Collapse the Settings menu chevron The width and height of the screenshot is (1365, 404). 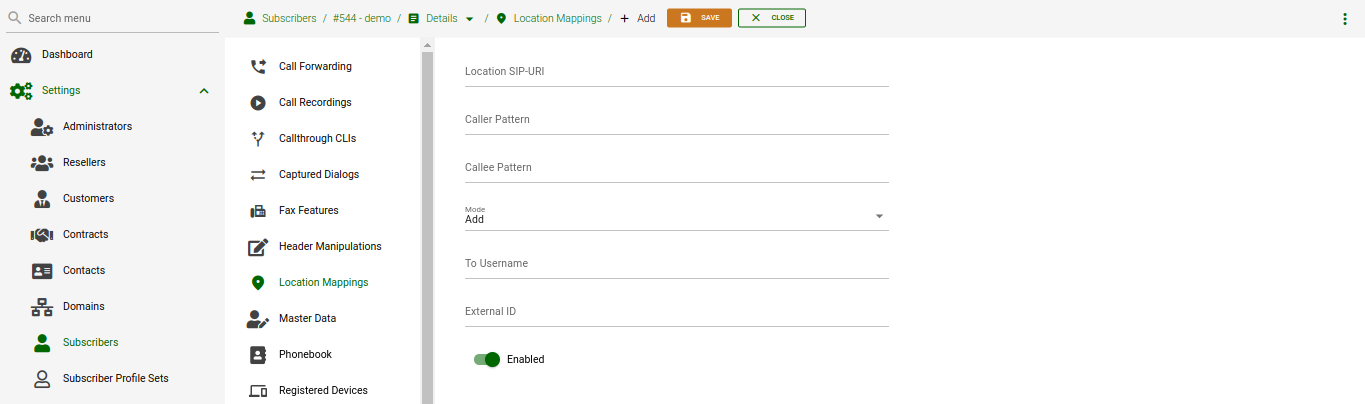coord(204,91)
